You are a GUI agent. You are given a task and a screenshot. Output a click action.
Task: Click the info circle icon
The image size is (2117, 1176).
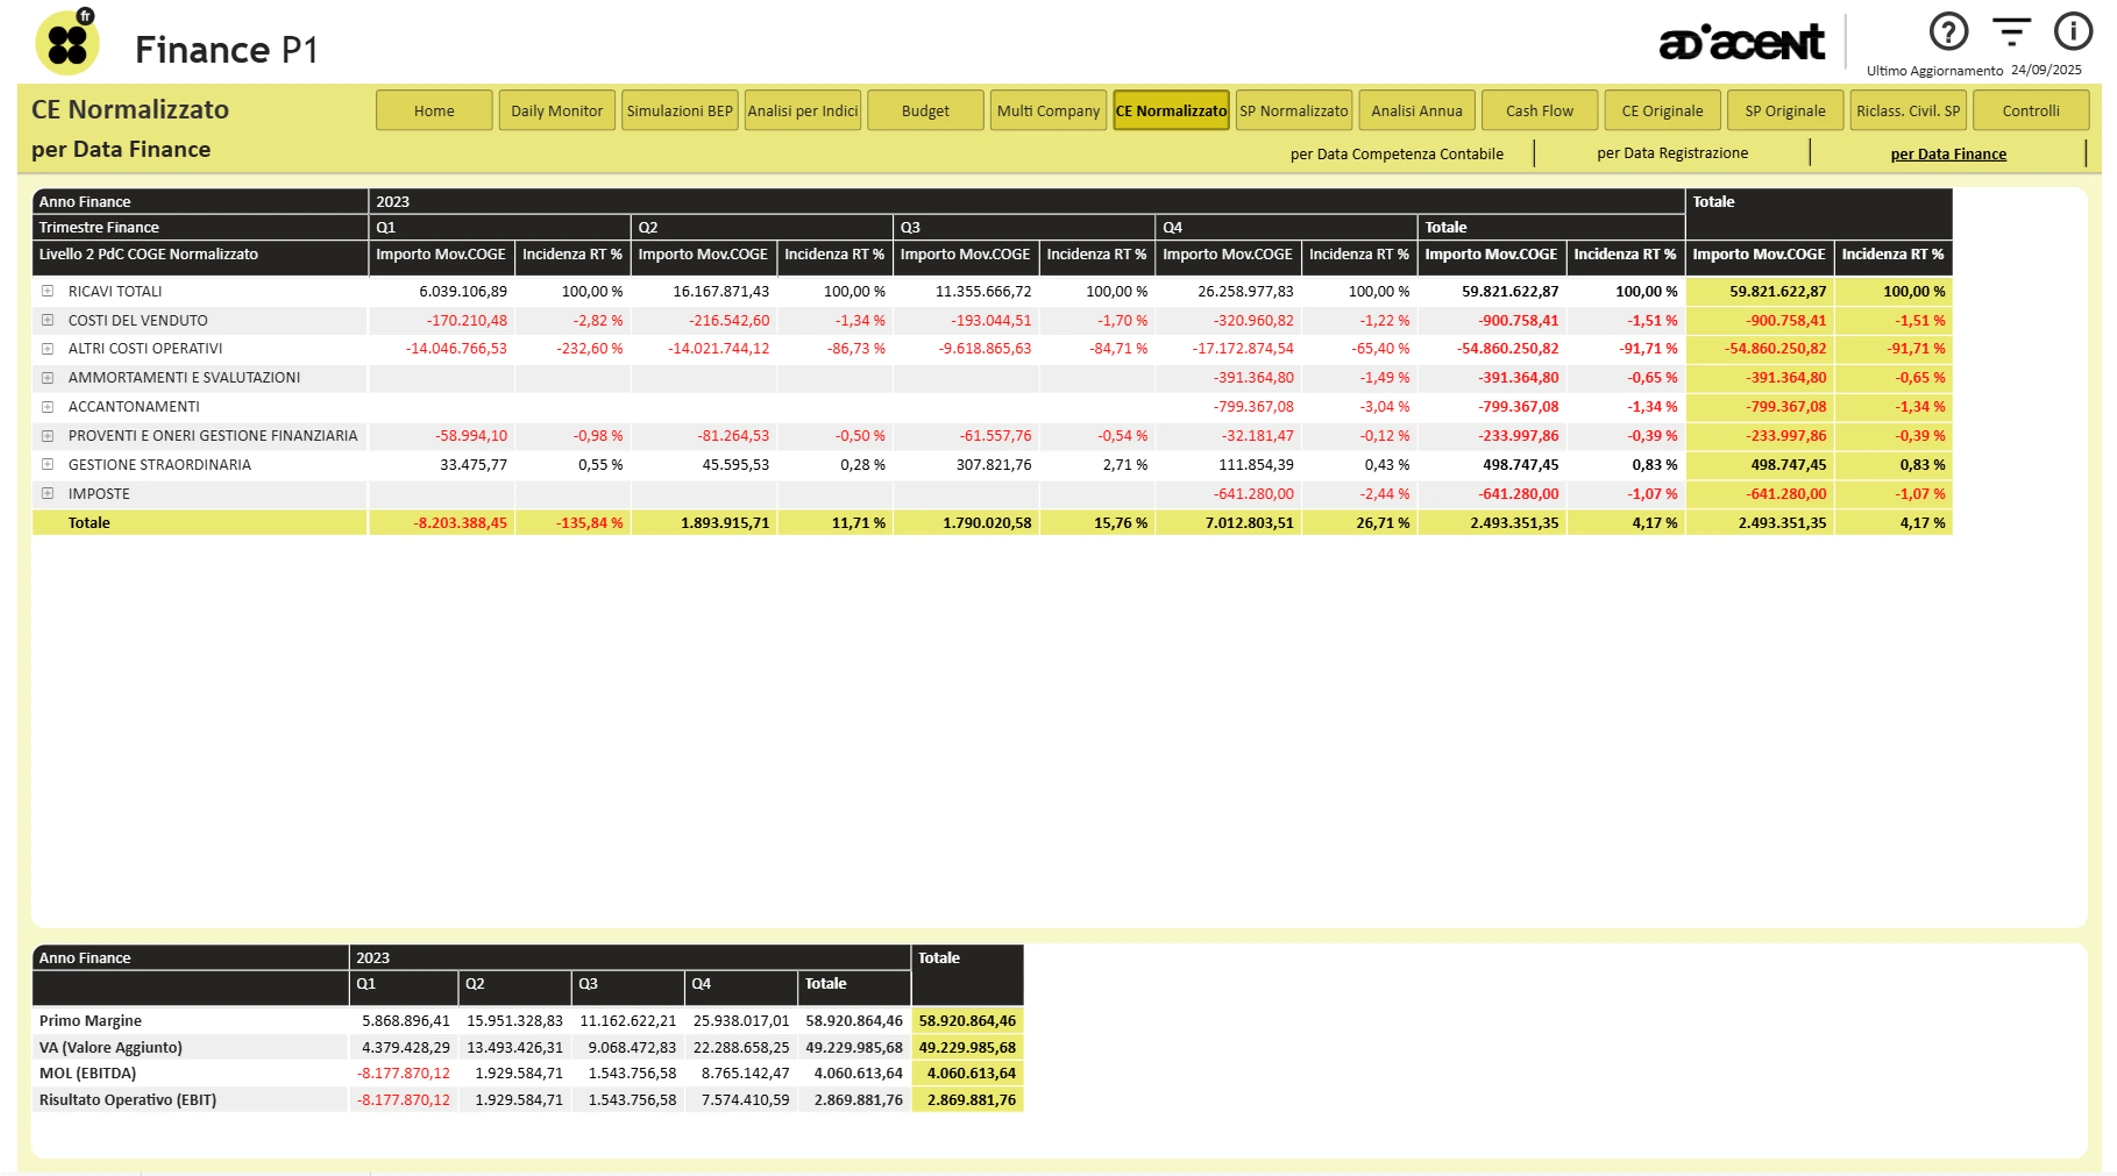(2072, 32)
